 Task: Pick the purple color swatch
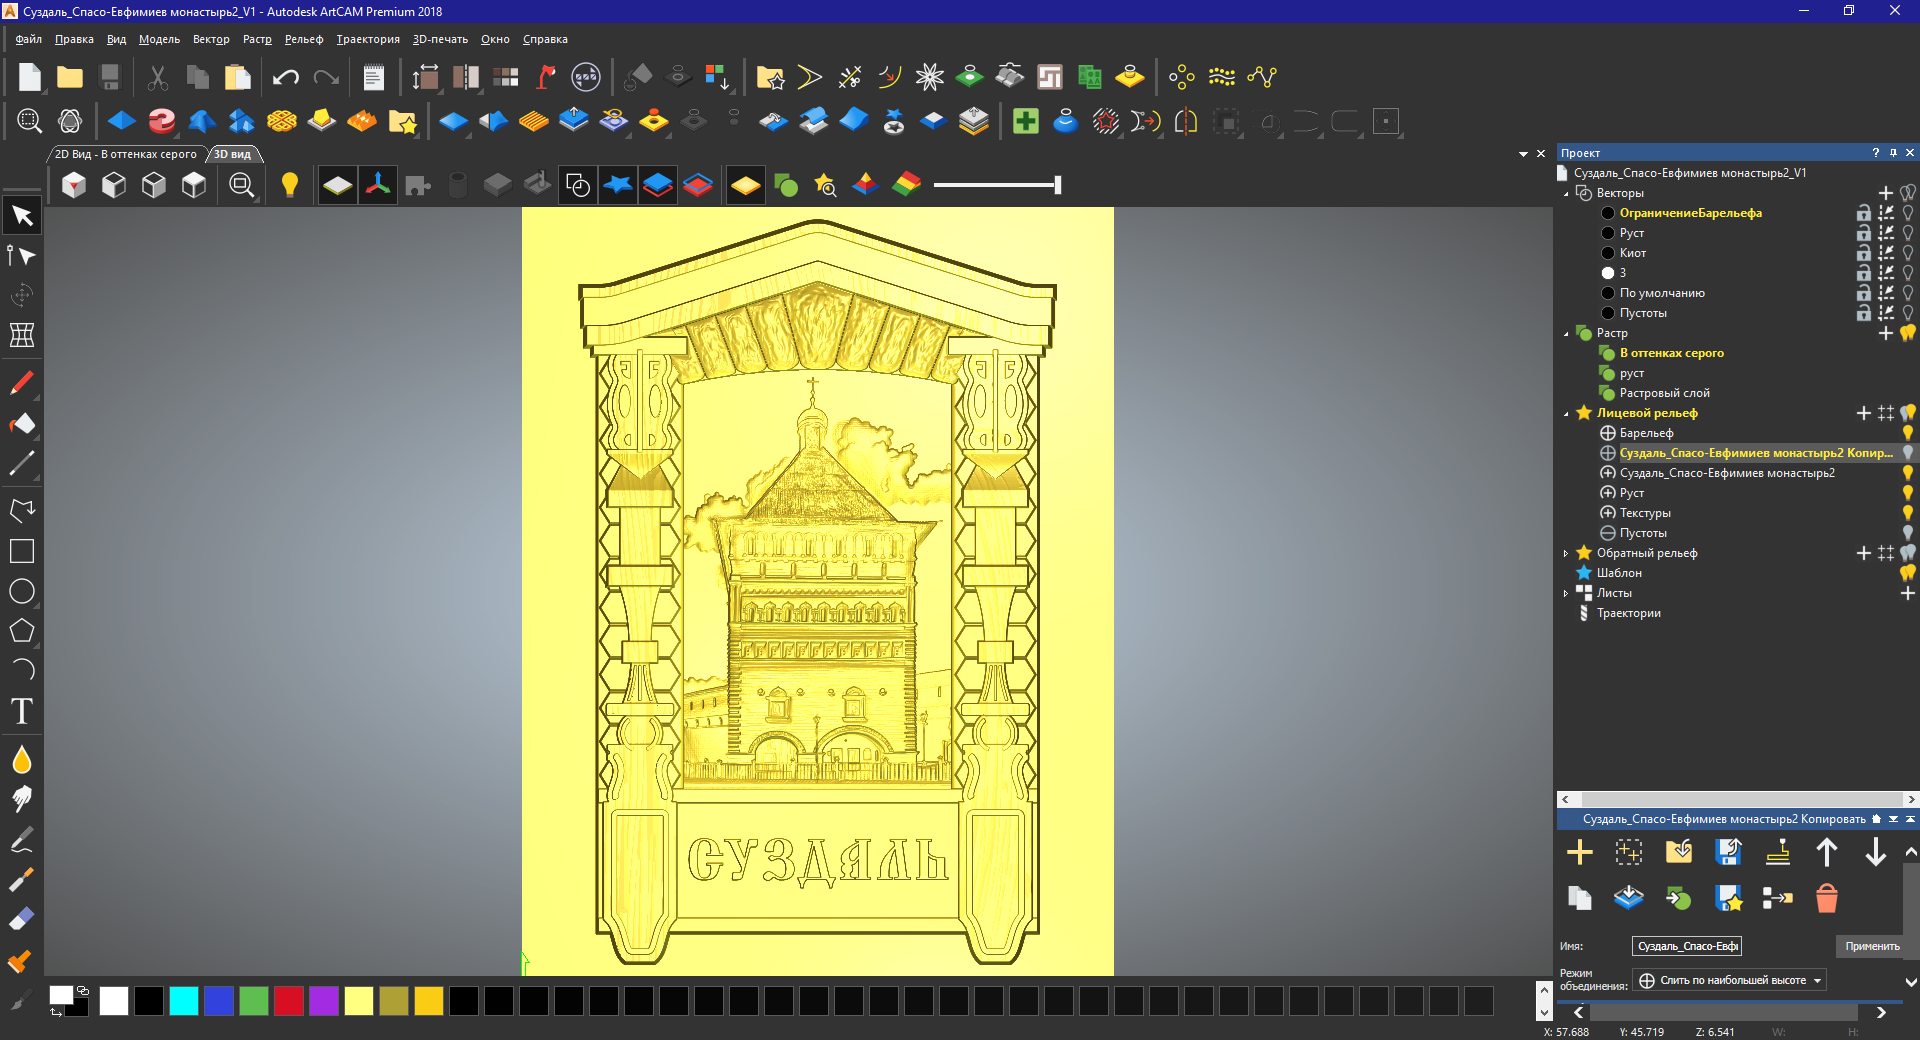(324, 1000)
